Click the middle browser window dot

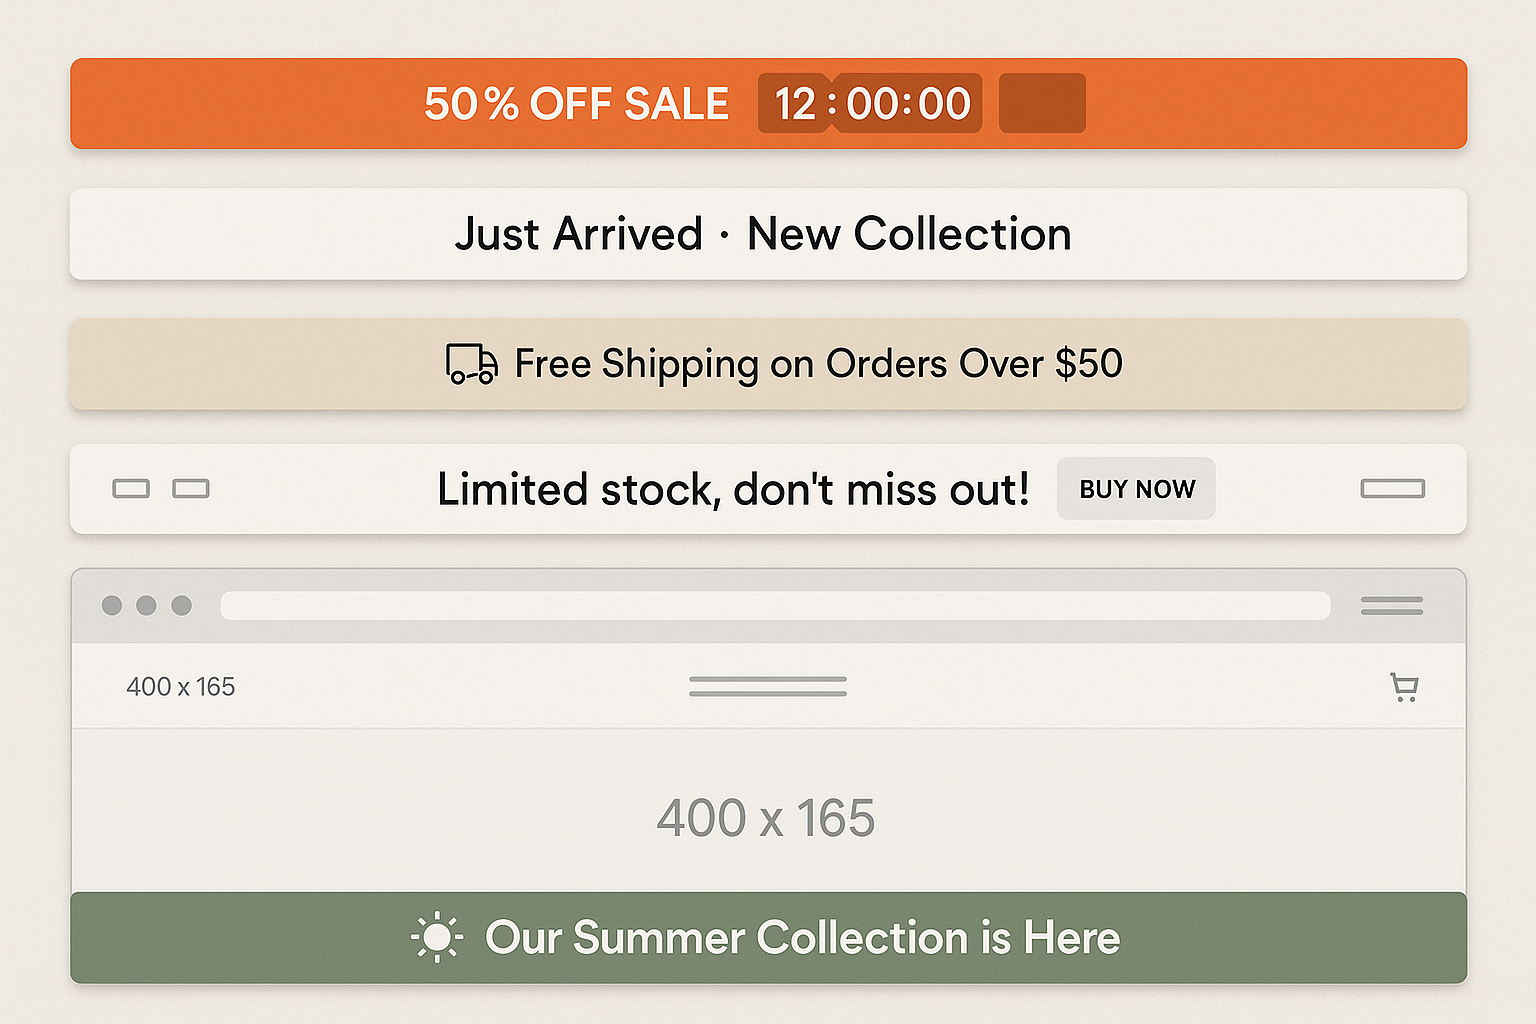[x=147, y=606]
